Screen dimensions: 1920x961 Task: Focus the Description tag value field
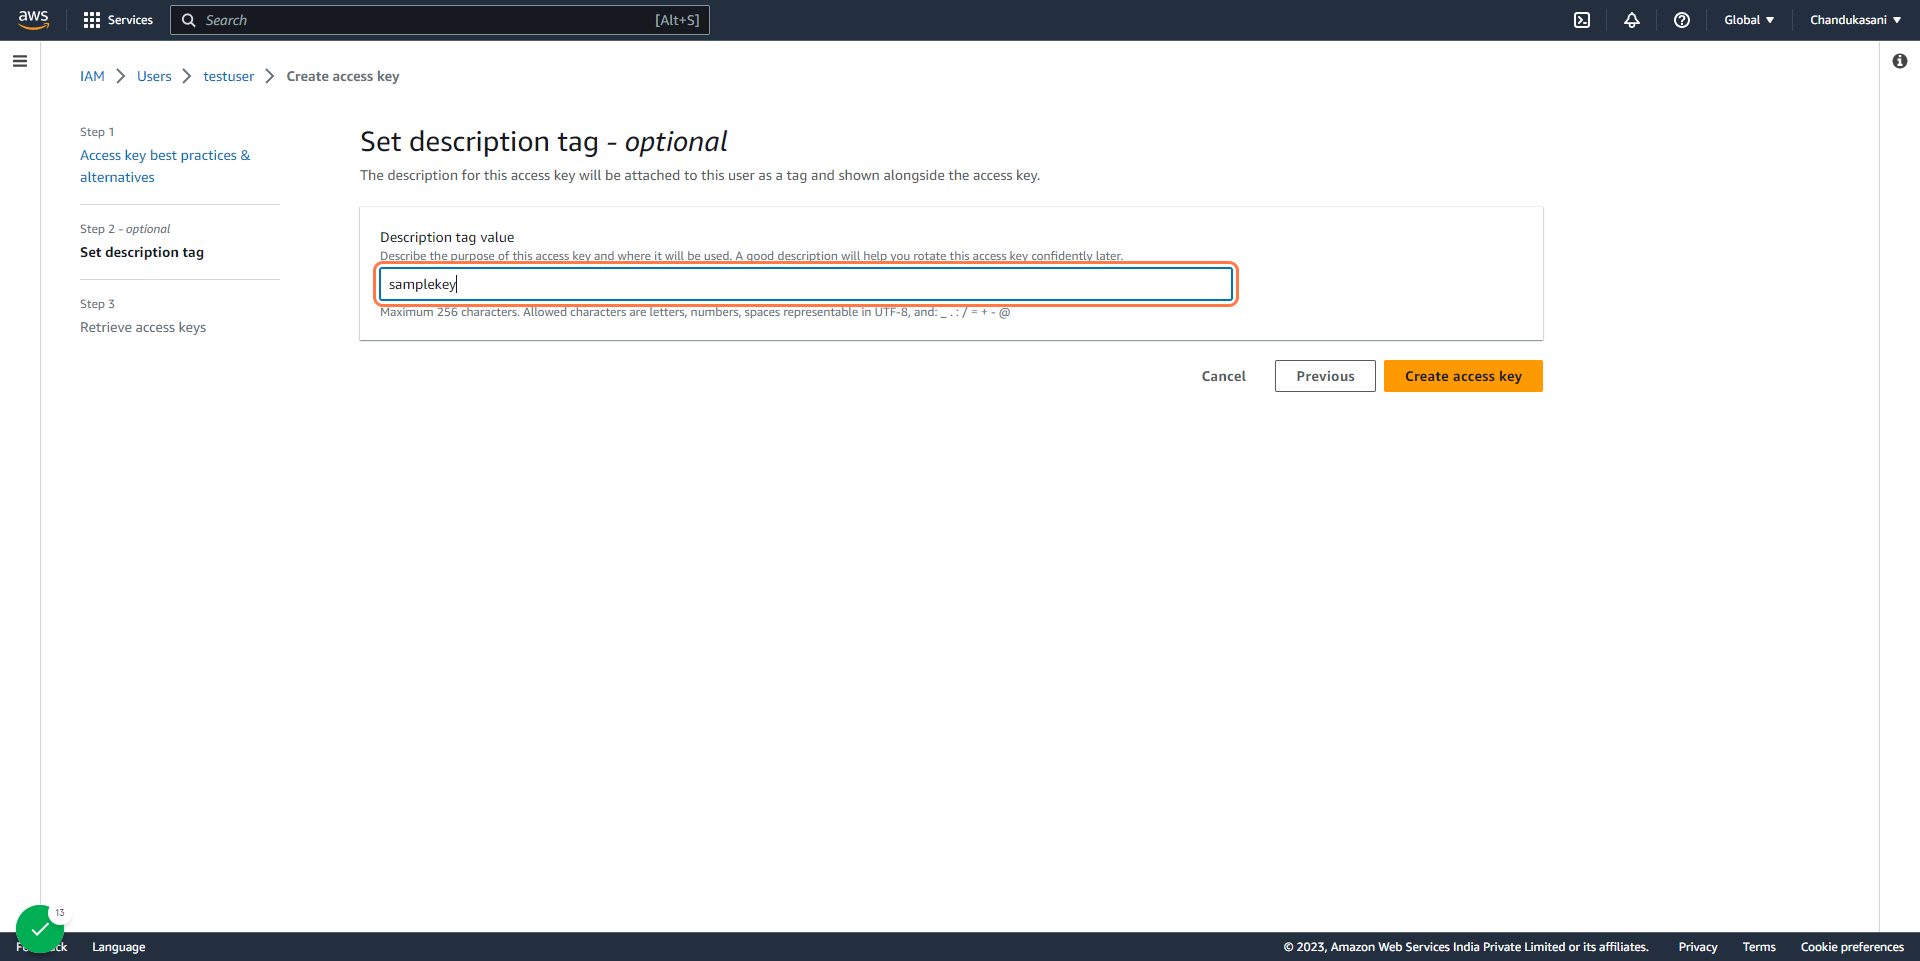point(806,284)
